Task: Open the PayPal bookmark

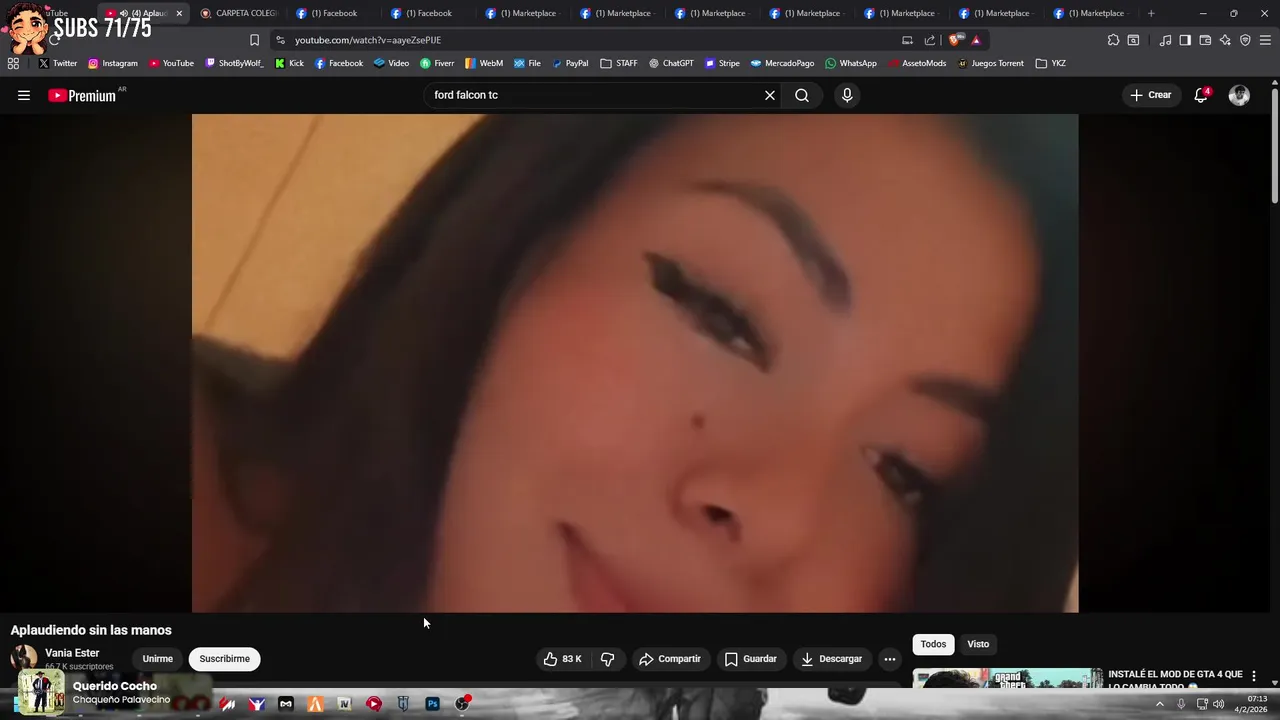Action: [x=570, y=63]
